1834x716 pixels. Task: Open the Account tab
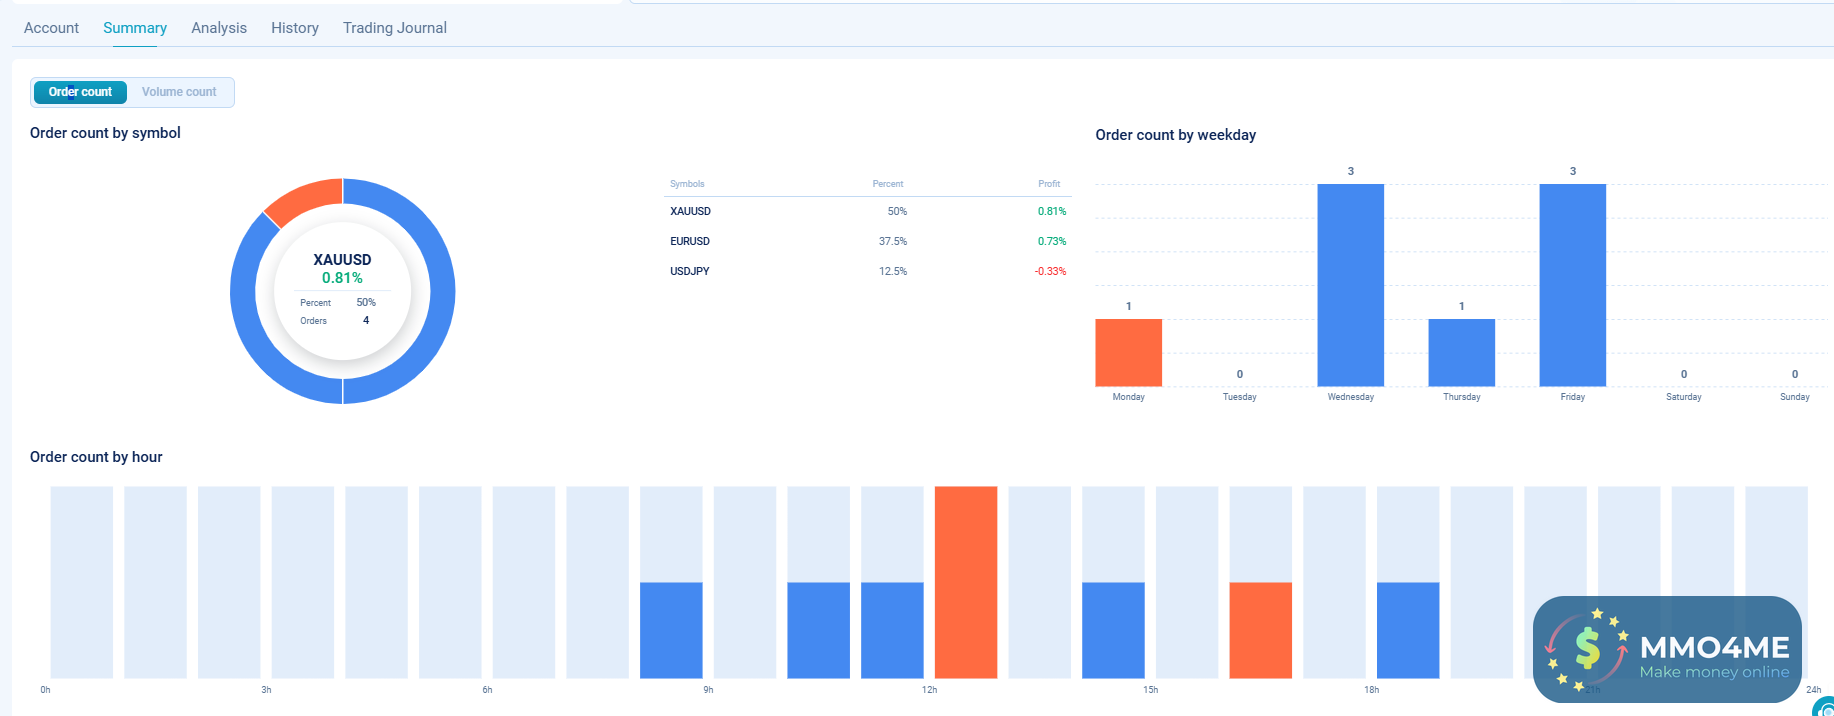(51, 28)
